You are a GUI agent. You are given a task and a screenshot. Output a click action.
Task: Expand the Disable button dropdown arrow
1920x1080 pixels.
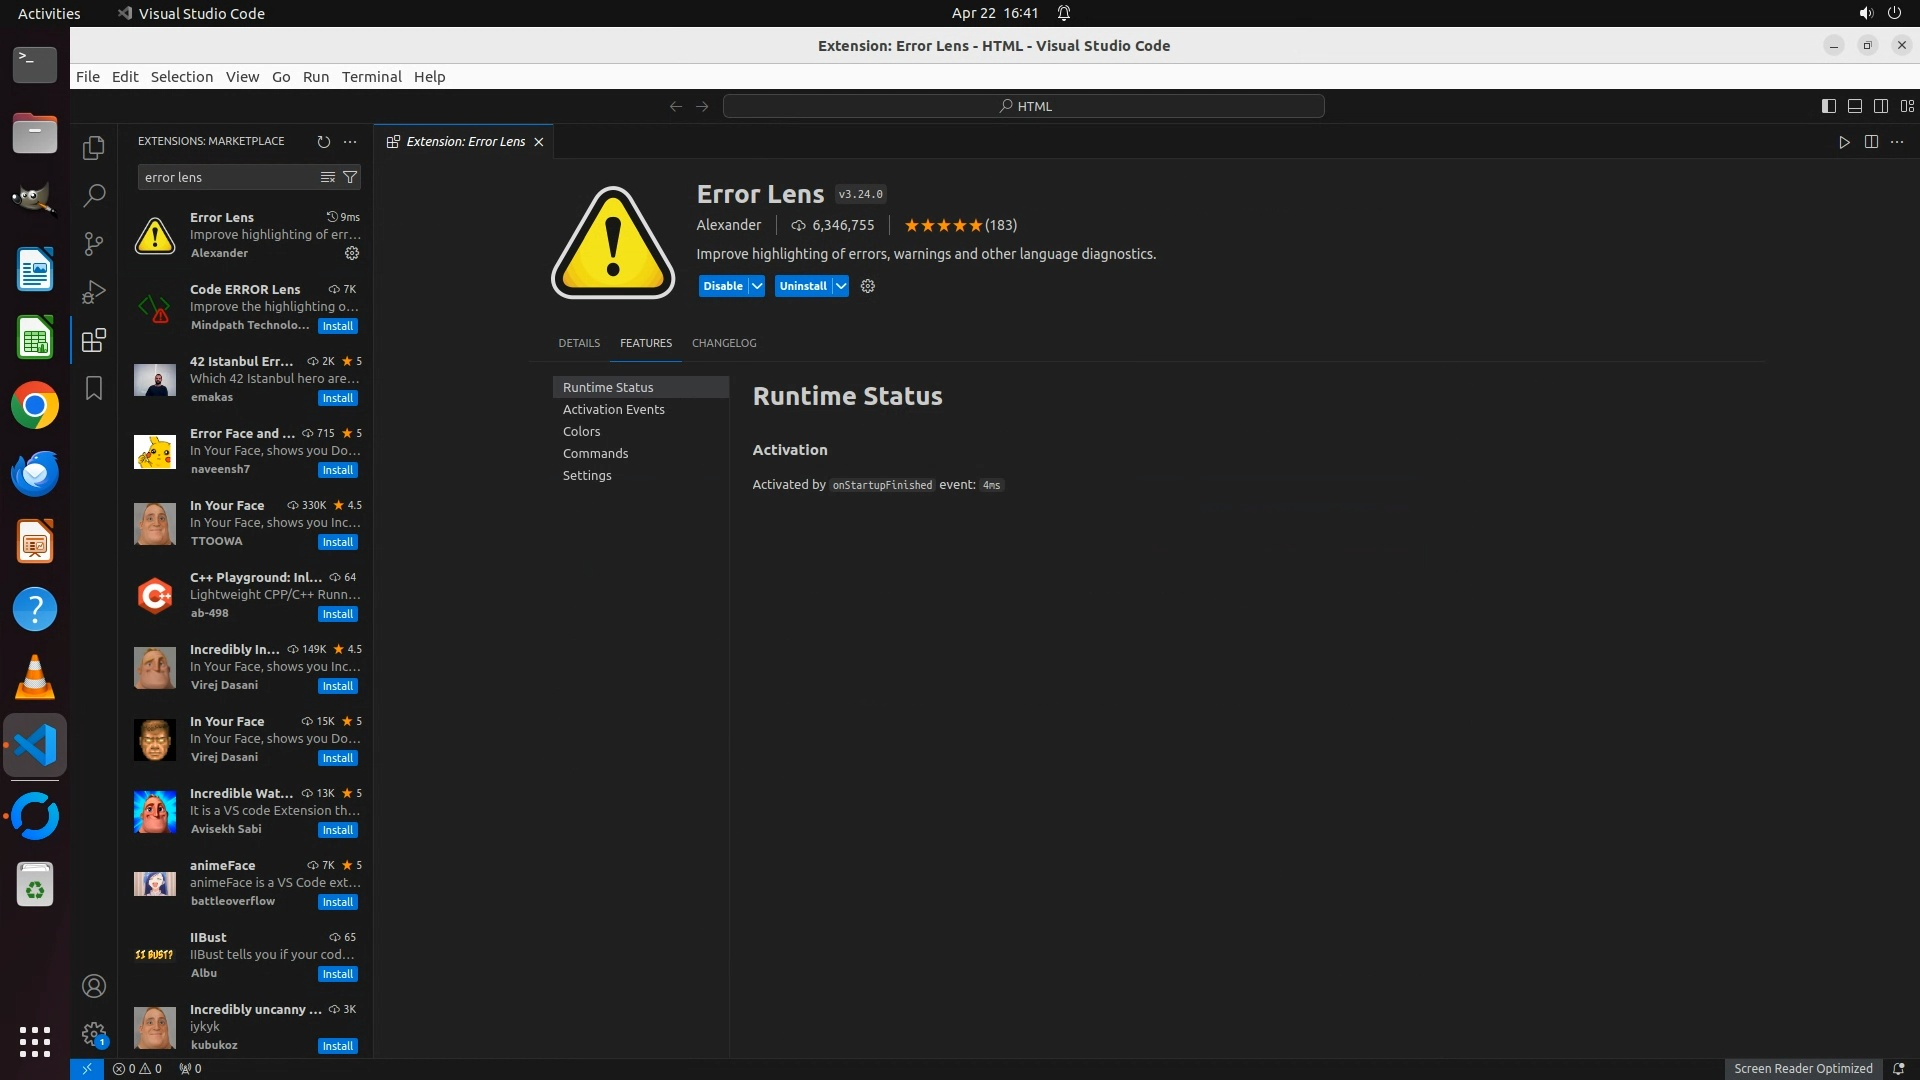coord(757,286)
